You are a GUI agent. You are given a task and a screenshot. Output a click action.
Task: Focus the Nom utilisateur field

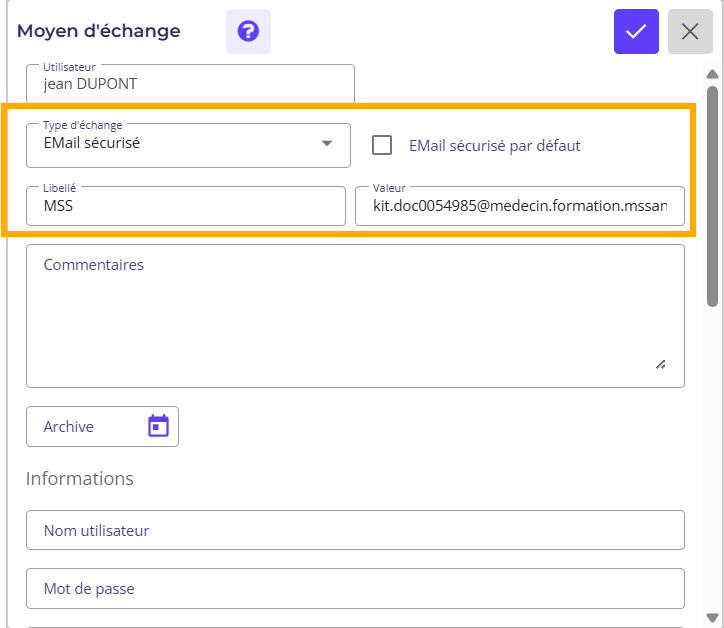(355, 530)
